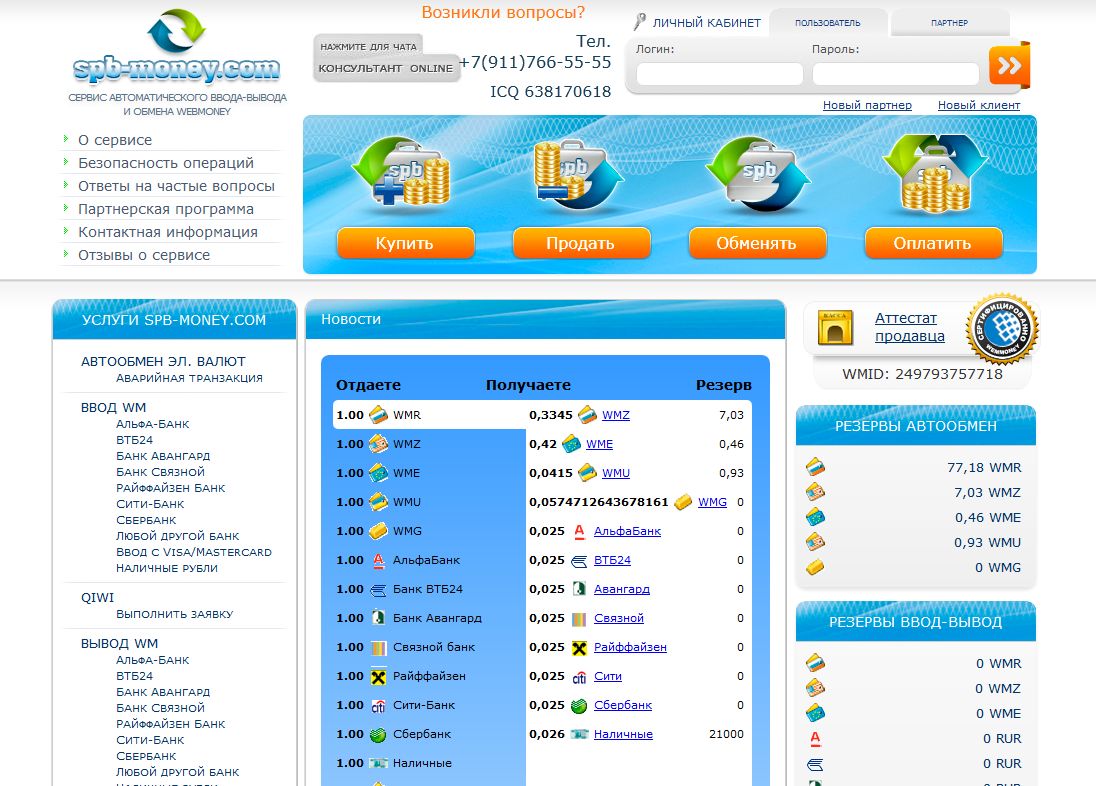Click the WMZ icon in Получаете column

[x=587, y=415]
